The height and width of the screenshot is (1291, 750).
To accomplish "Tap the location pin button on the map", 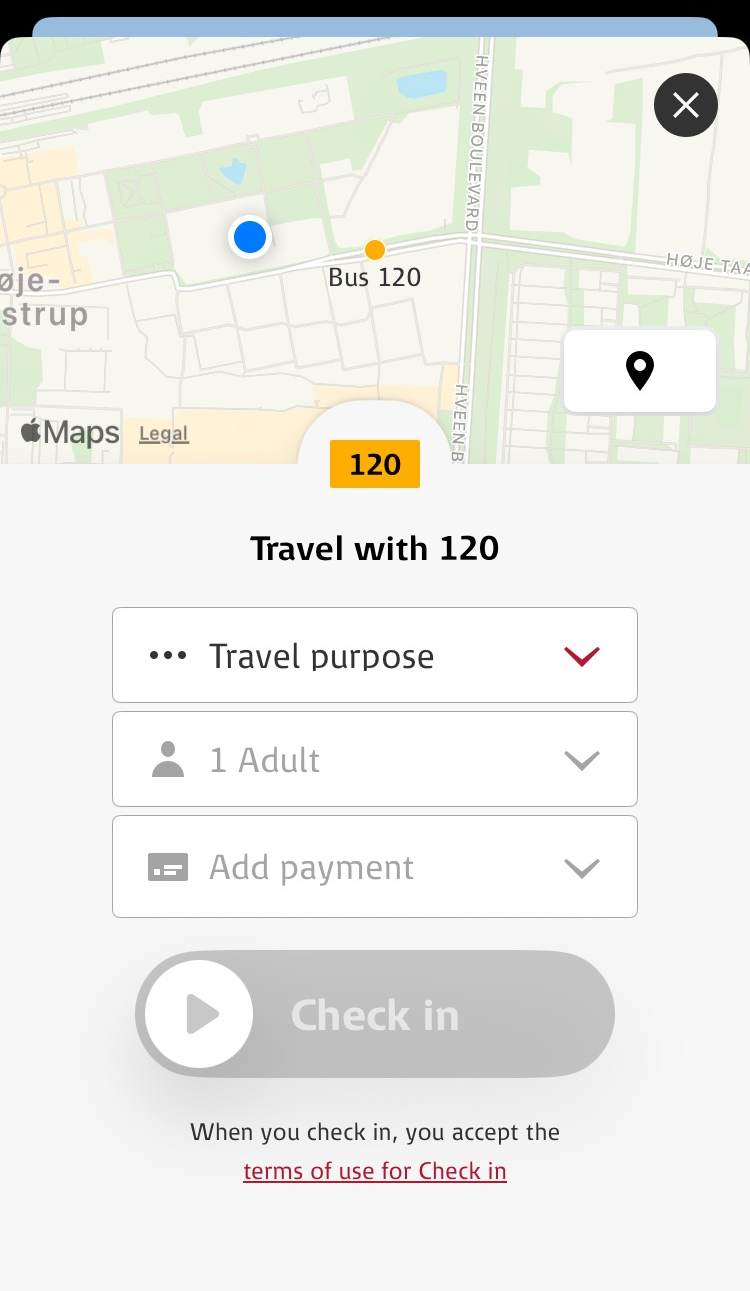I will coord(640,371).
